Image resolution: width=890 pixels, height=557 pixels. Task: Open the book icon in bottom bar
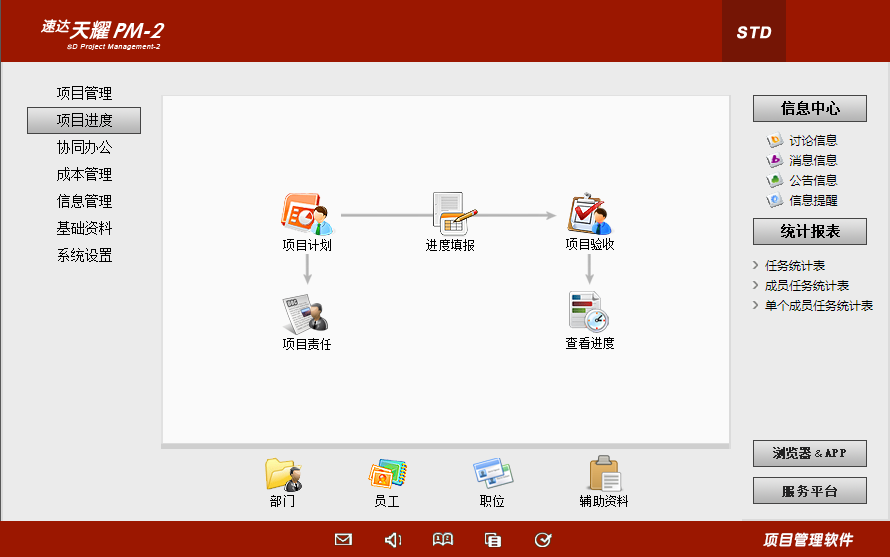[443, 540]
